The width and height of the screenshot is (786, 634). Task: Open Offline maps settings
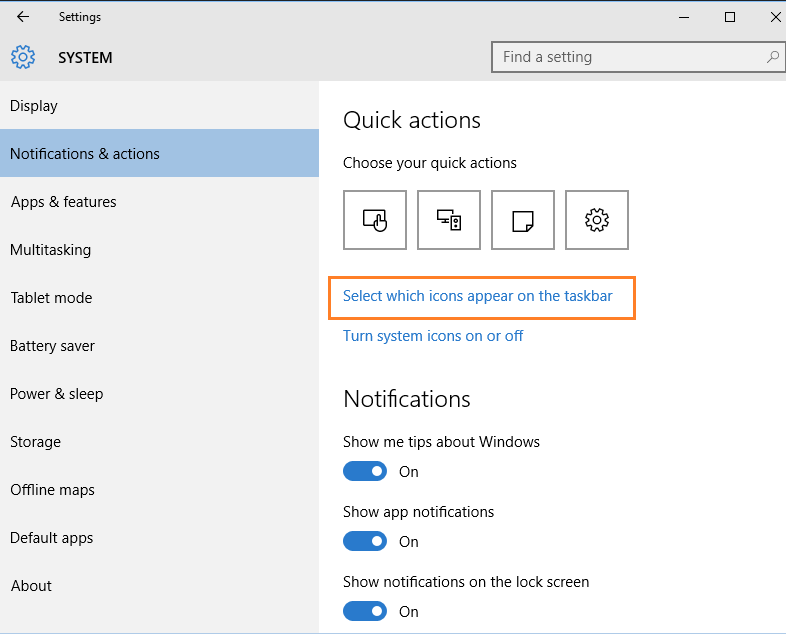coord(159,490)
